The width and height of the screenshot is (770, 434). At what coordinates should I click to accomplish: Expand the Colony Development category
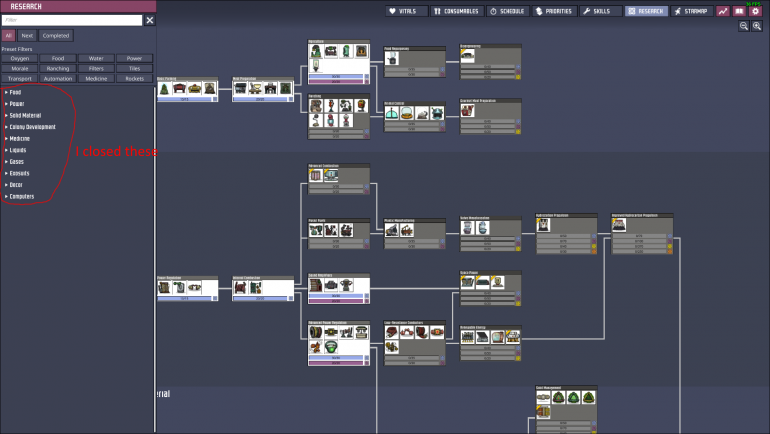coord(30,127)
